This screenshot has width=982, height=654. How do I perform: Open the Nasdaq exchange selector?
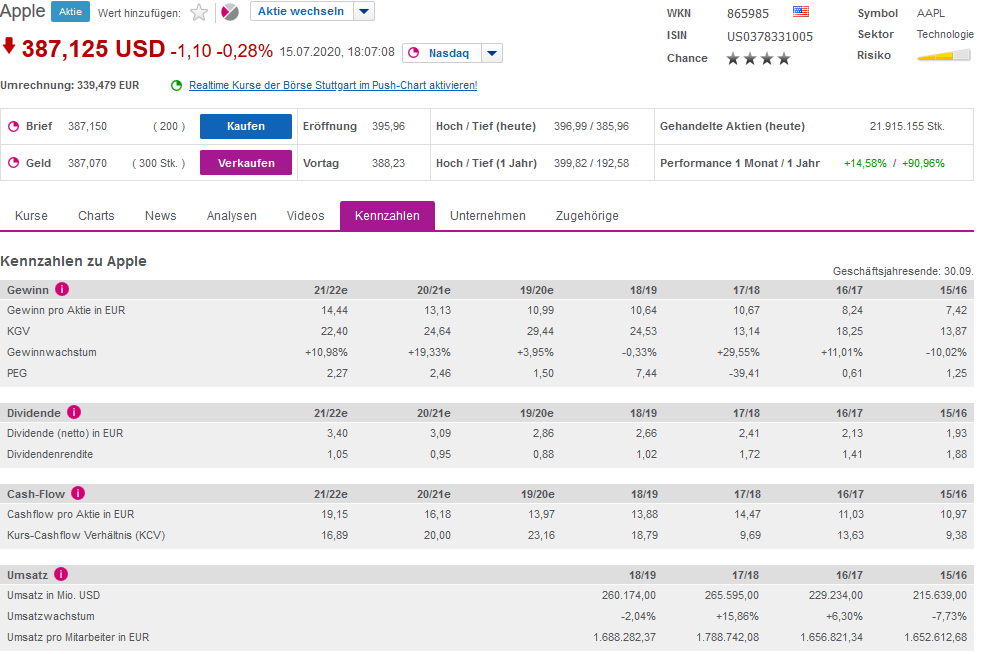pos(442,53)
